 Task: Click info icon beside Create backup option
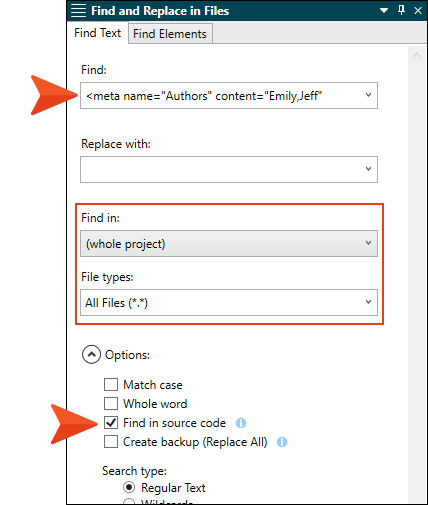click(x=282, y=442)
